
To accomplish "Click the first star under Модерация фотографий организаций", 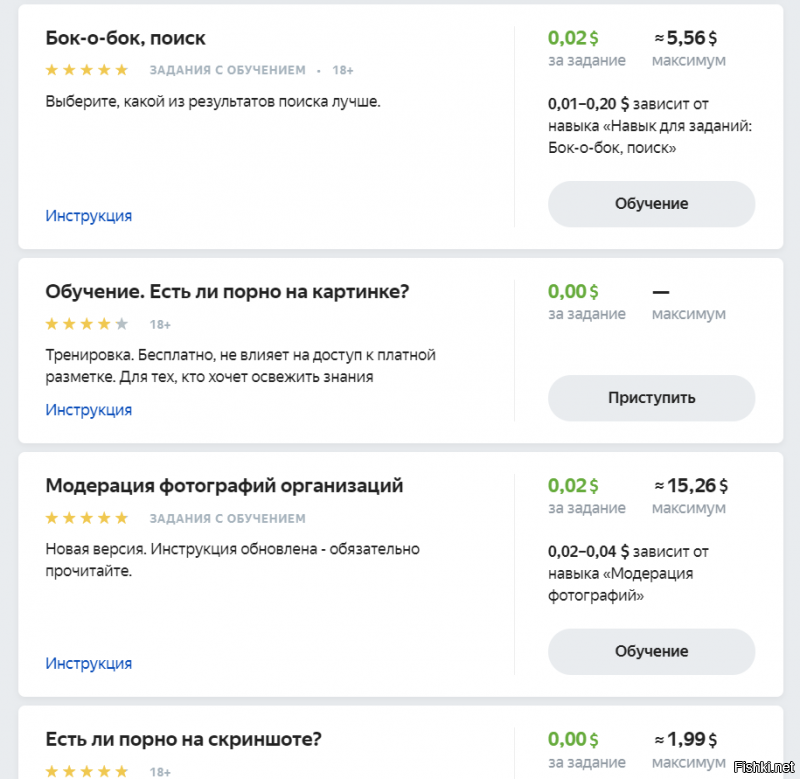I will pos(51,518).
